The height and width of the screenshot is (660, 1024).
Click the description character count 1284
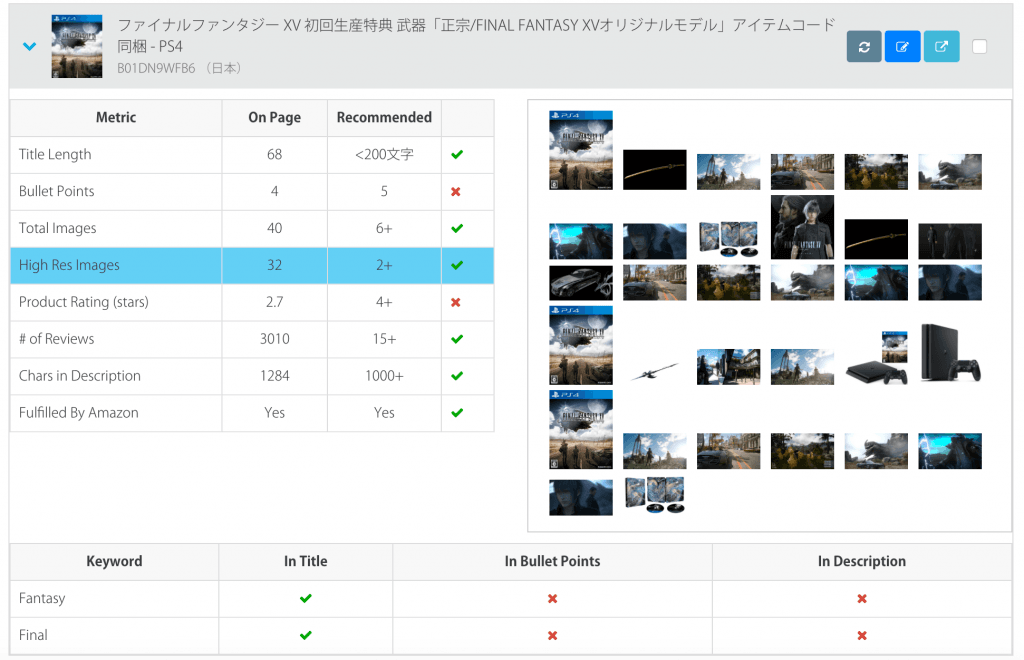click(x=274, y=376)
